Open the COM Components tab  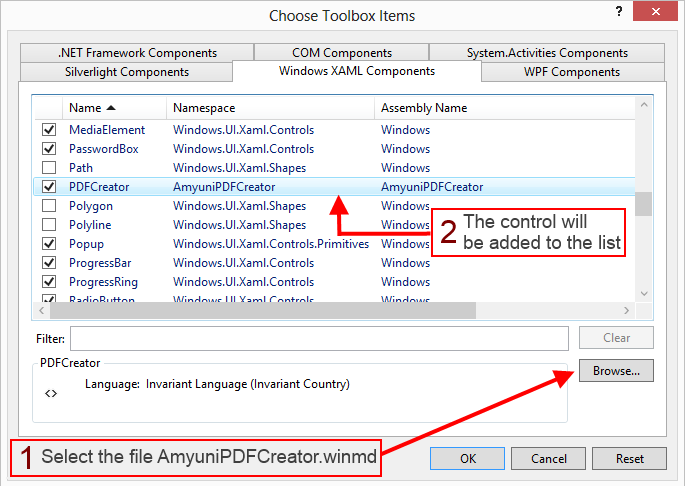342,53
